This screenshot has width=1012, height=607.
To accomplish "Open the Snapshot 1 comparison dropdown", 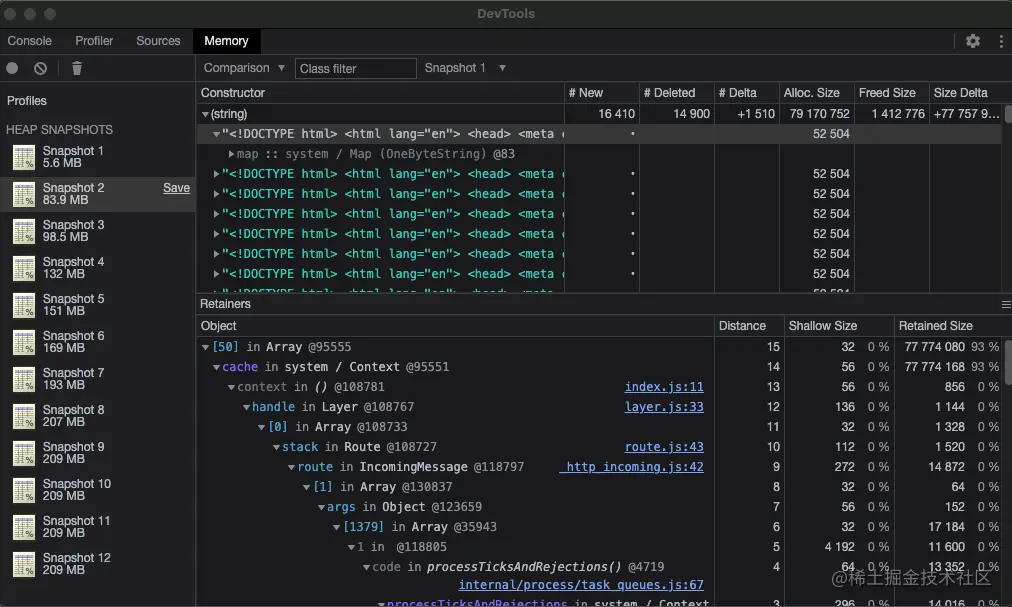I will (x=465, y=68).
